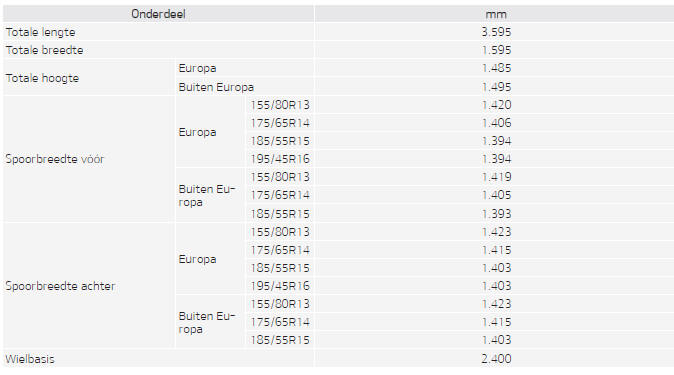Screen dimensions: 674x375
Task: Click the 1.393 track width value
Action: [496, 214]
